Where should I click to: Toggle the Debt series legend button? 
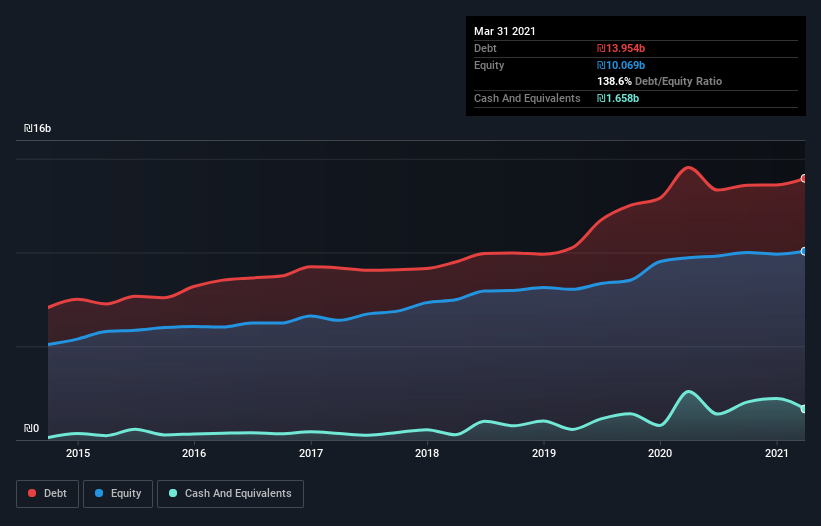(x=47, y=494)
